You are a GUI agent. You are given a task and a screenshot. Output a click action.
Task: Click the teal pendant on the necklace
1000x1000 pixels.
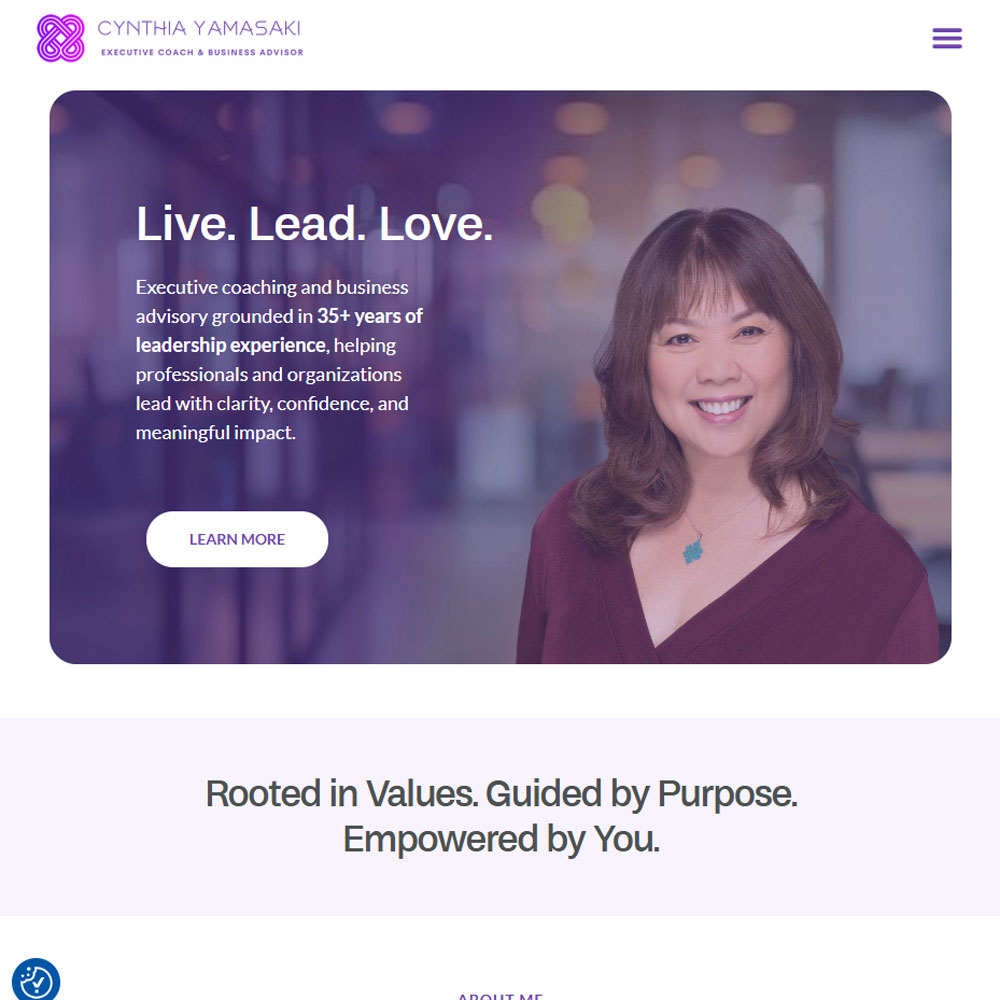[693, 552]
